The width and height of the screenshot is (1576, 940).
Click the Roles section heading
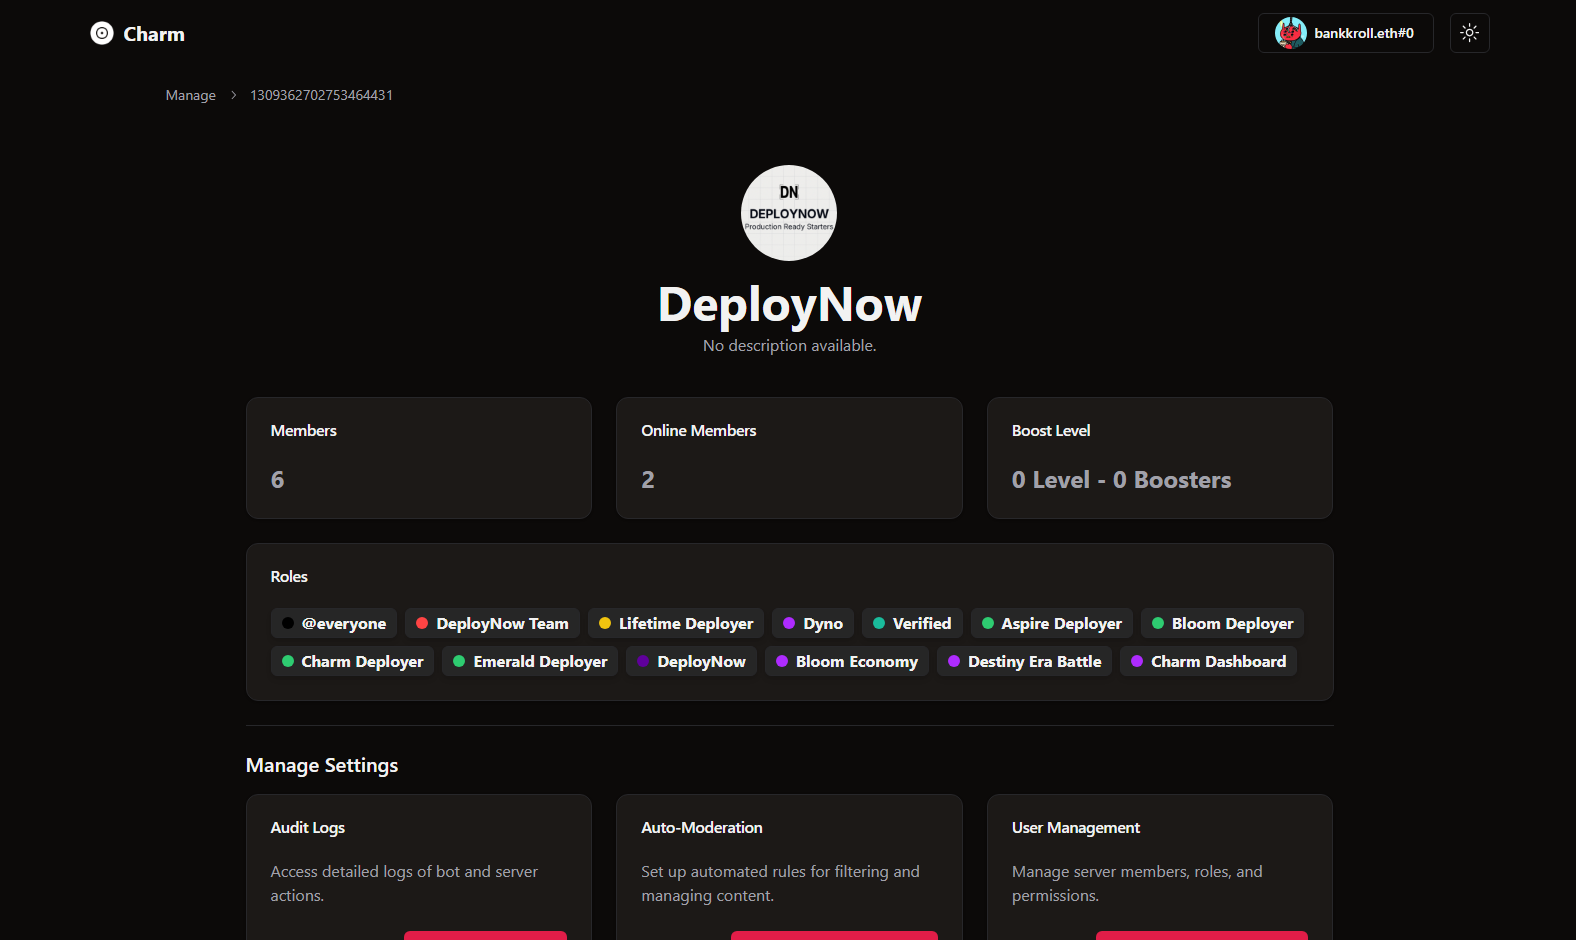[x=289, y=576]
